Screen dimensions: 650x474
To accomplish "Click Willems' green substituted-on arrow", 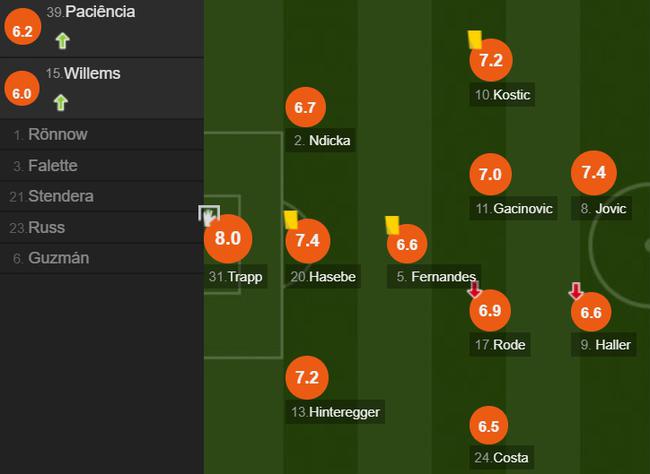I will point(61,102).
